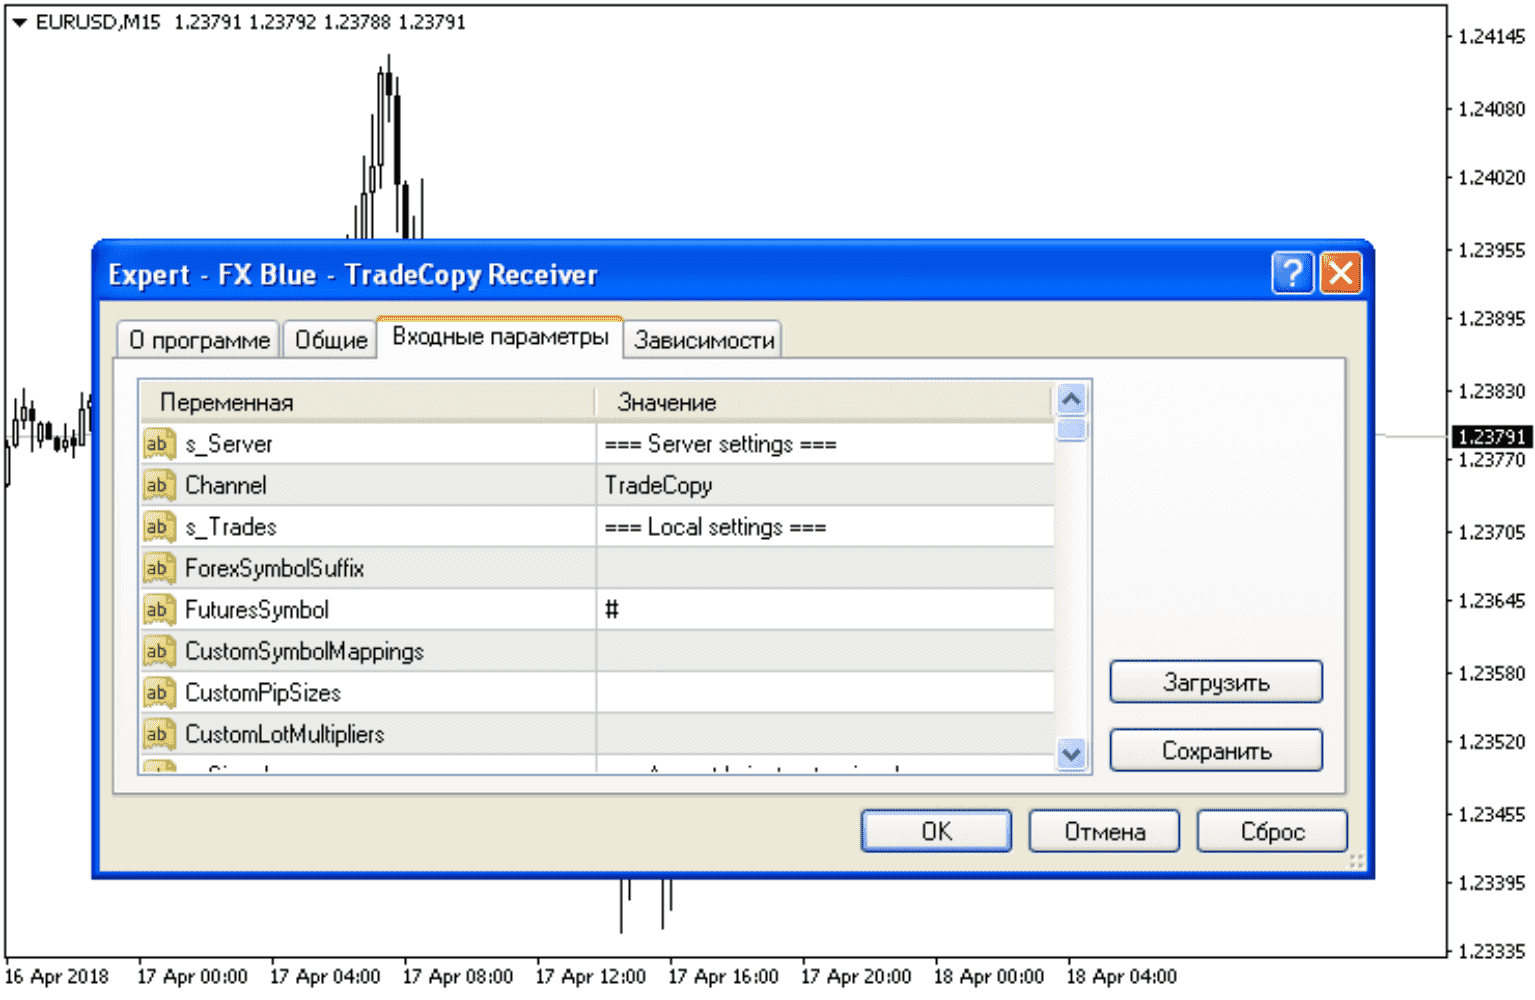The image size is (1535, 1000).
Task: Click the Загрузить button
Action: (1216, 682)
